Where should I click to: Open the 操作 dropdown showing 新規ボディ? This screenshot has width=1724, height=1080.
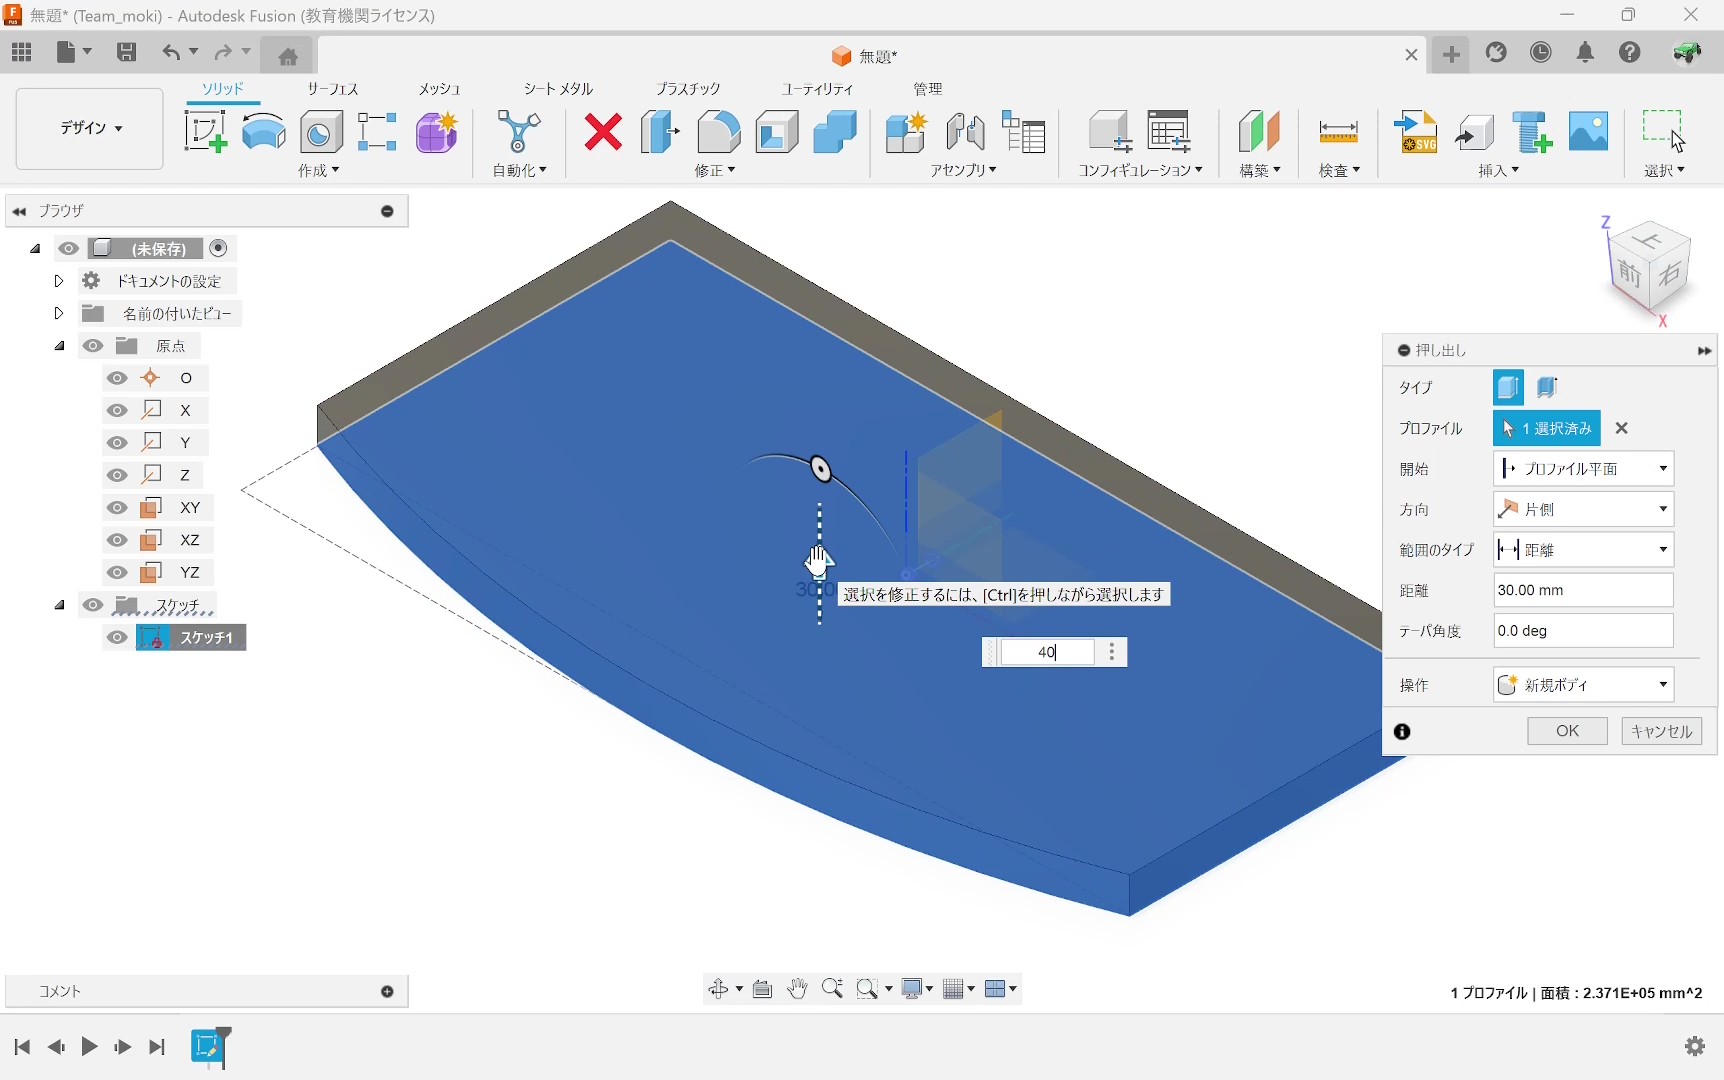pyautogui.click(x=1583, y=685)
